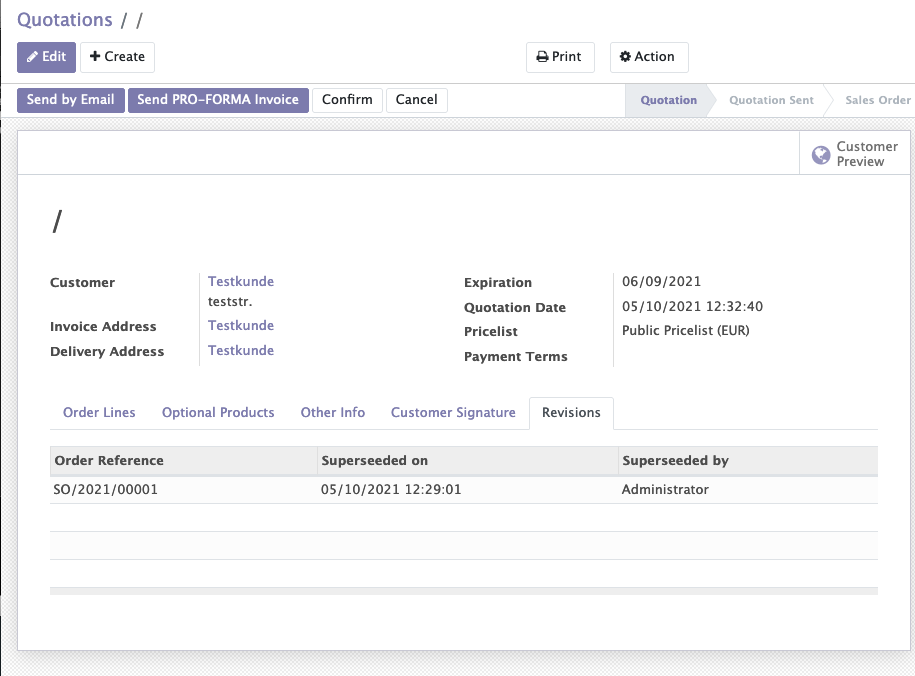Select the Sales Order status stage
The height and width of the screenshot is (676, 915).
(x=877, y=100)
